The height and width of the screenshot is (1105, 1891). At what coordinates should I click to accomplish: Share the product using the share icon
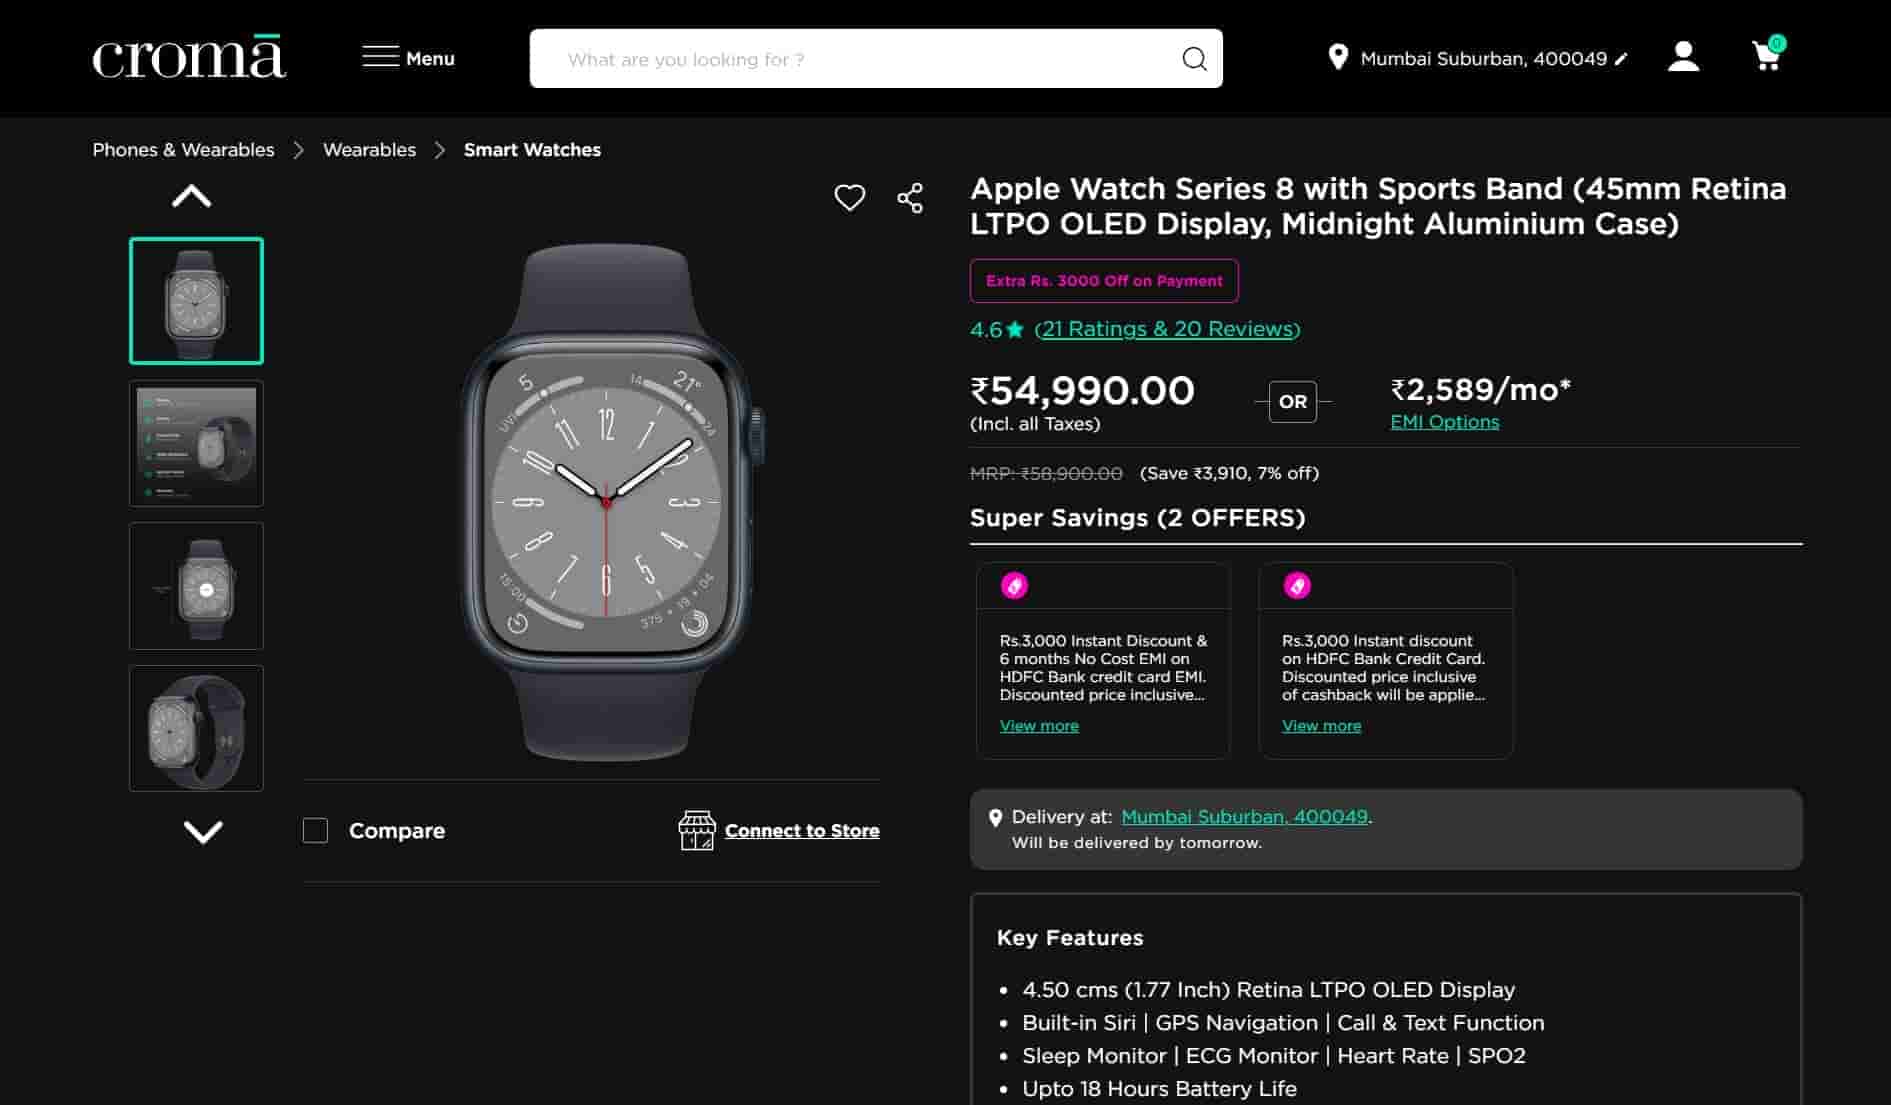click(909, 197)
